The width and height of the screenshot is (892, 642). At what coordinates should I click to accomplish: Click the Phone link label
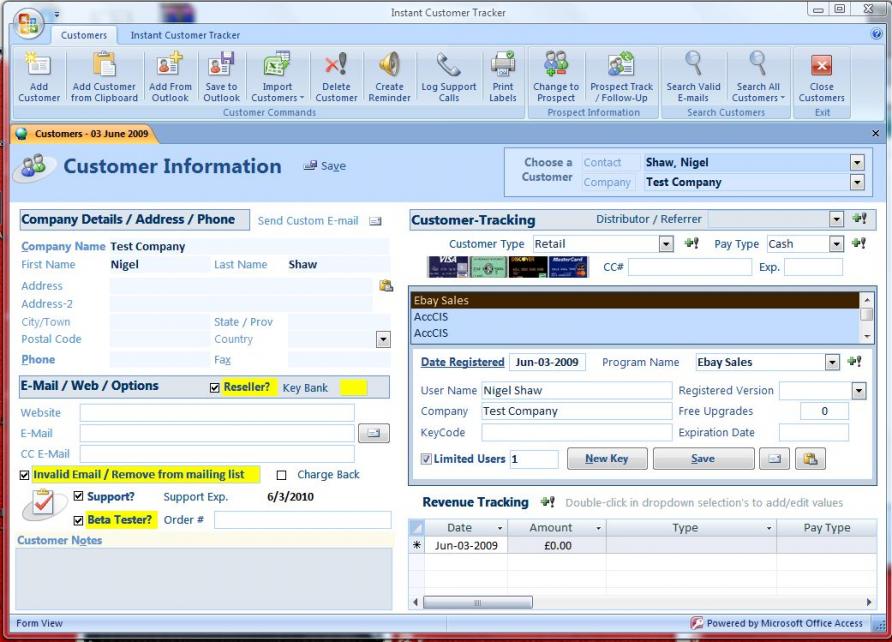click(38, 359)
